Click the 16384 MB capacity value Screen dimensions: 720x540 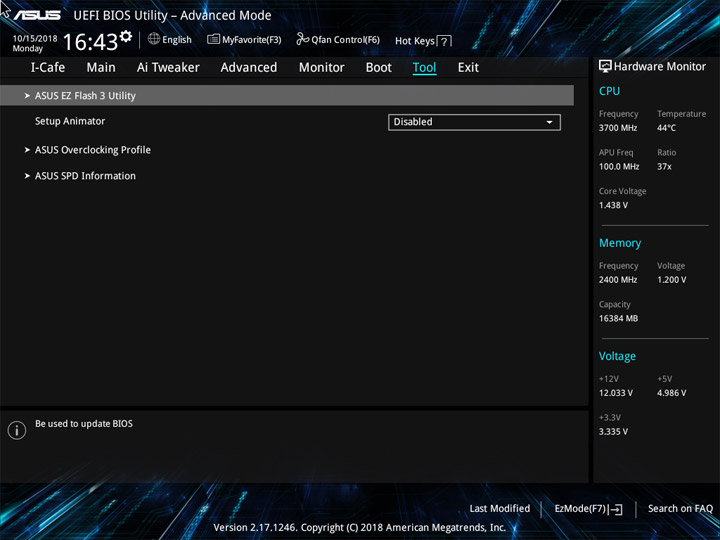[618, 318]
